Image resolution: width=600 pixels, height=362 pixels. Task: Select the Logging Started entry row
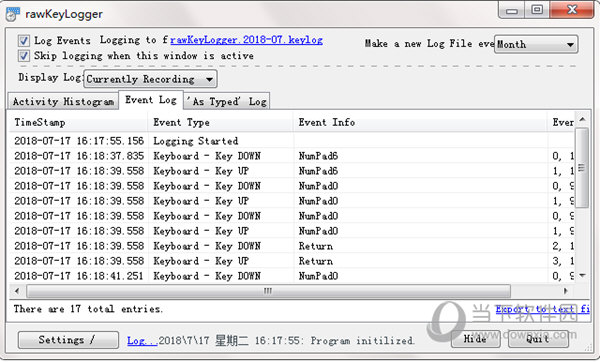point(292,141)
